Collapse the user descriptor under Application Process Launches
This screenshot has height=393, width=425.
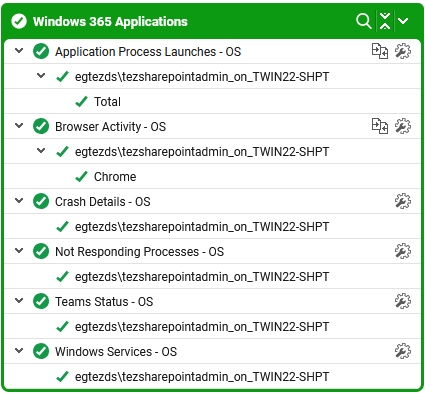coord(41,76)
